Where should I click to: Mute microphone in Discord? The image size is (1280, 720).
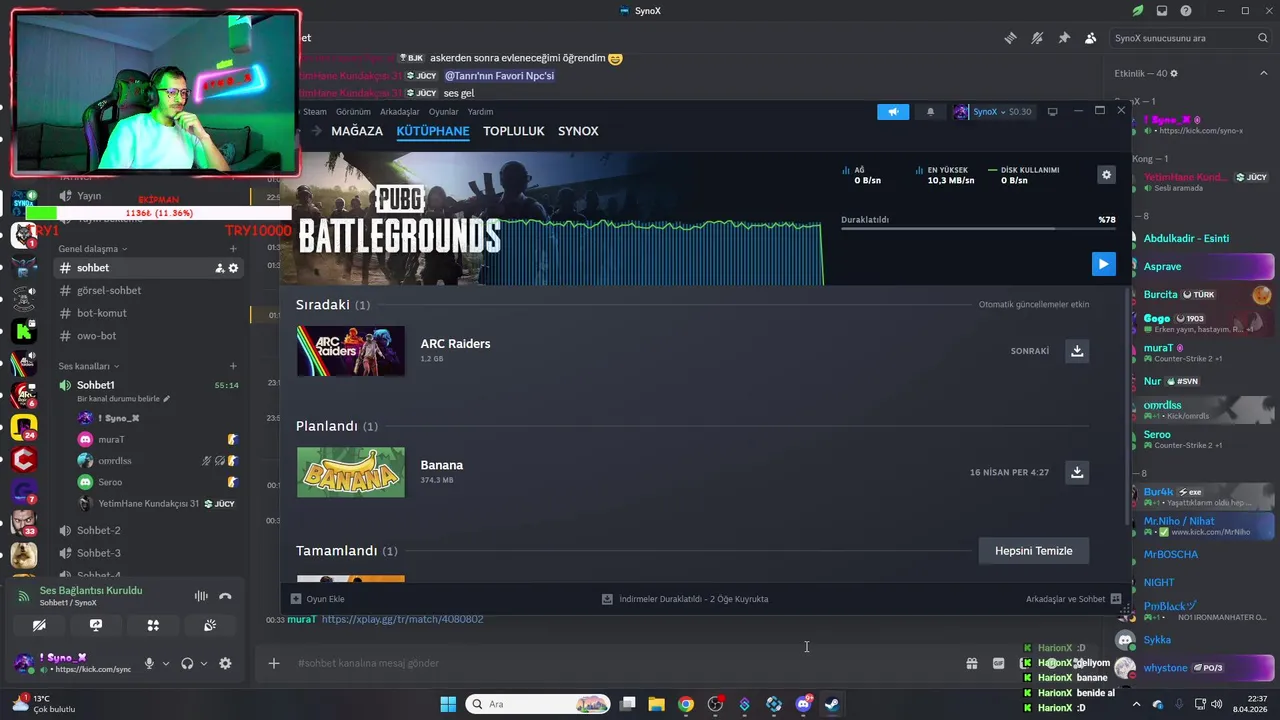tap(149, 663)
